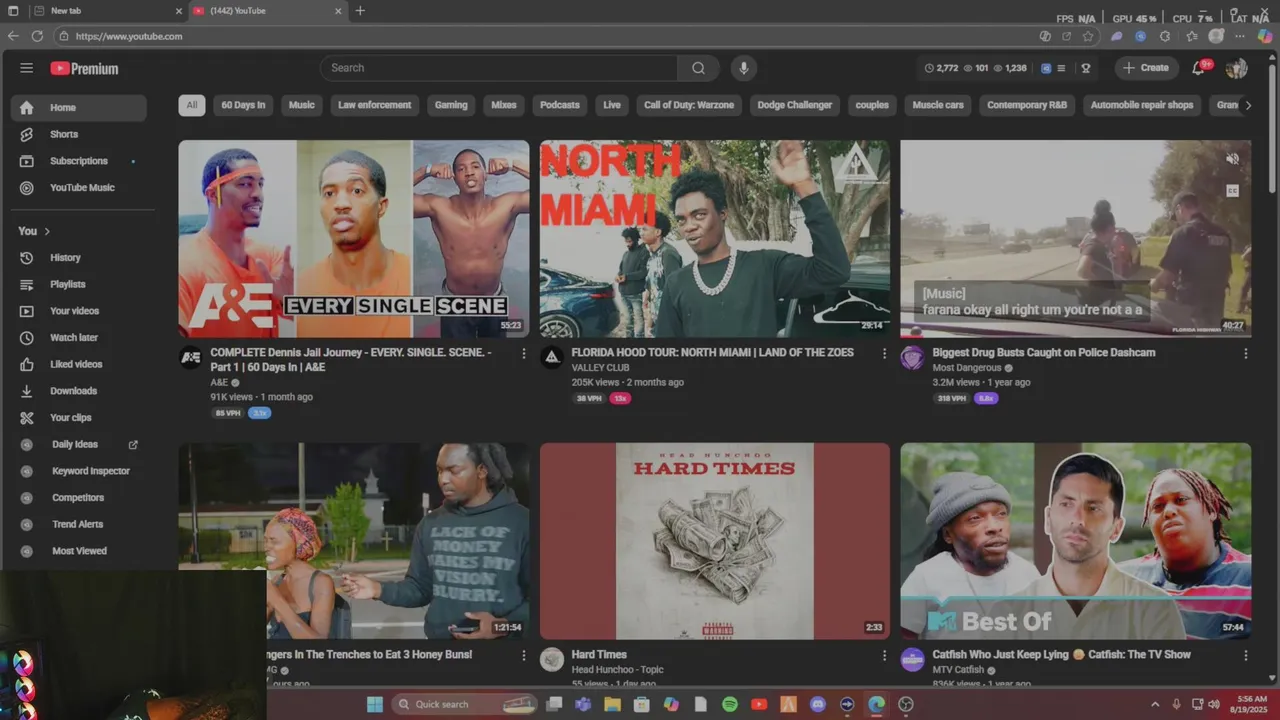Open Liked videos in sidebar
The width and height of the screenshot is (1280, 720).
click(x=79, y=364)
